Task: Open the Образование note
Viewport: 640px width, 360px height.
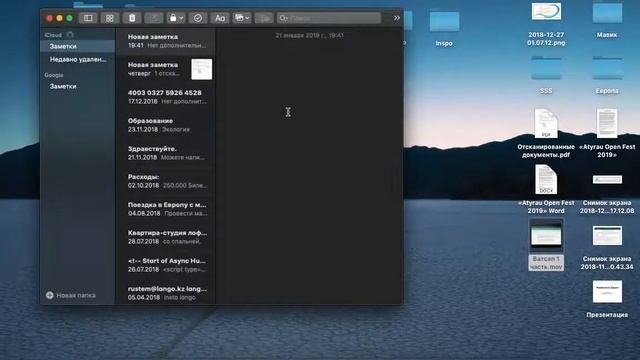Action: [166, 125]
